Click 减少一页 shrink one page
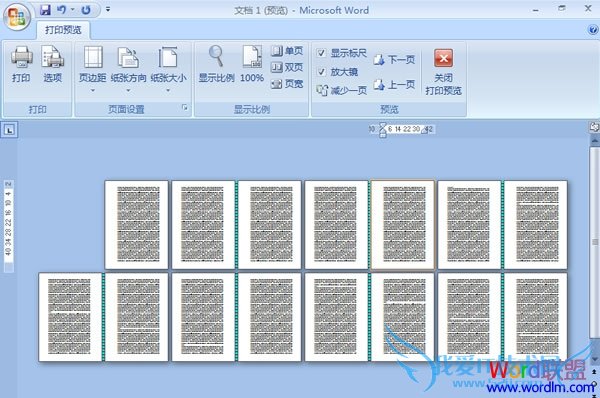The image size is (600, 398). pos(342,90)
